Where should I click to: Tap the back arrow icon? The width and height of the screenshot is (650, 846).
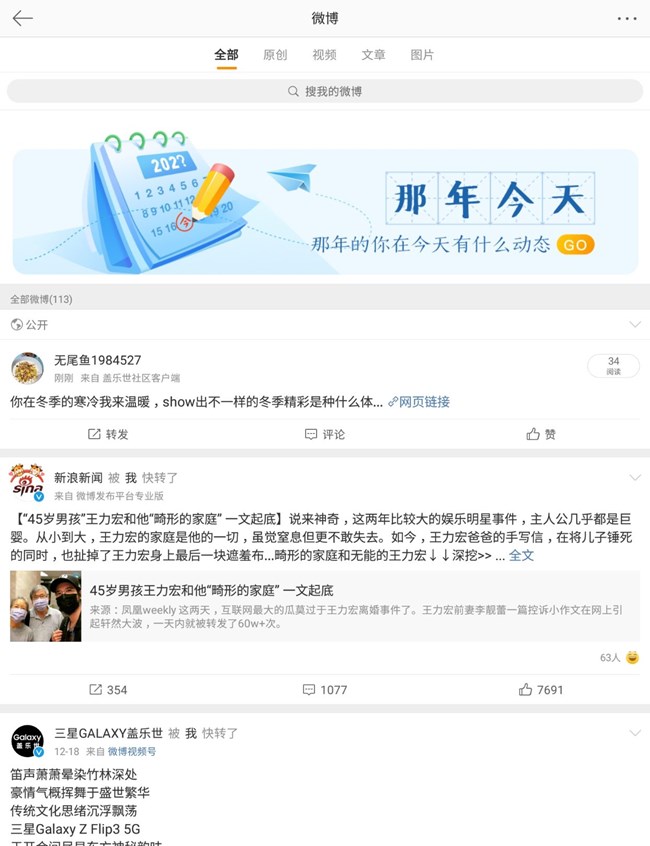tap(23, 18)
